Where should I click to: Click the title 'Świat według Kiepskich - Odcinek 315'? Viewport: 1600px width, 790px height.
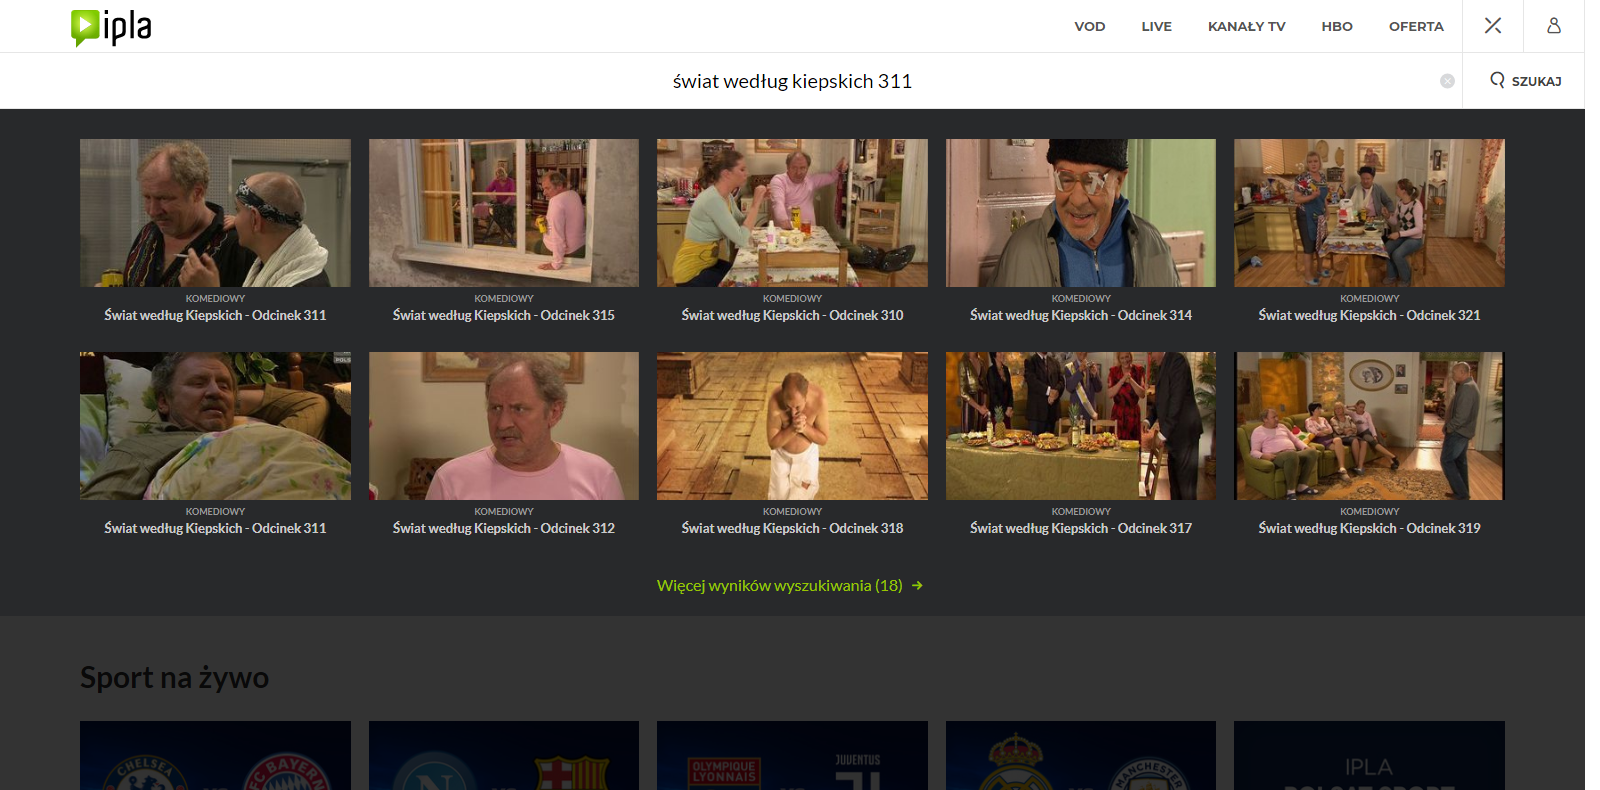click(504, 315)
